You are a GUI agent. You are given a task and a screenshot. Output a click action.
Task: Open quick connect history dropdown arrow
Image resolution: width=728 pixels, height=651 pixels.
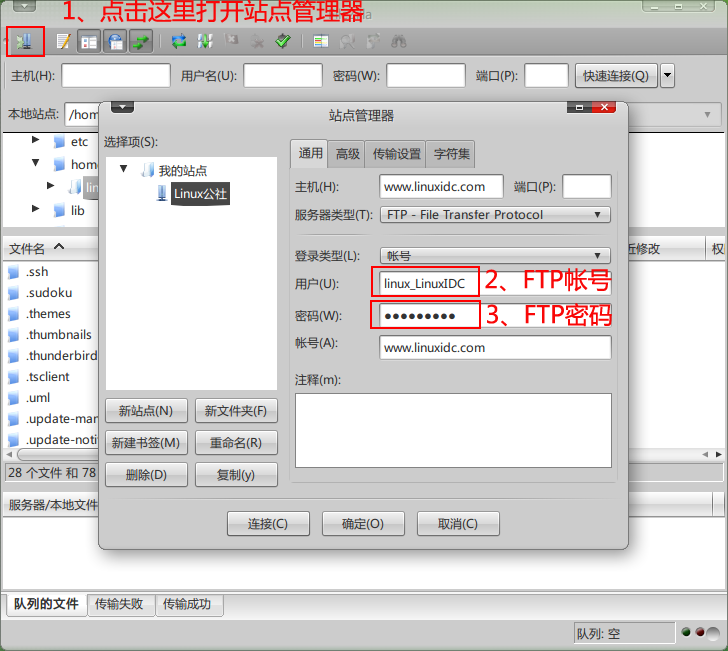[667, 75]
